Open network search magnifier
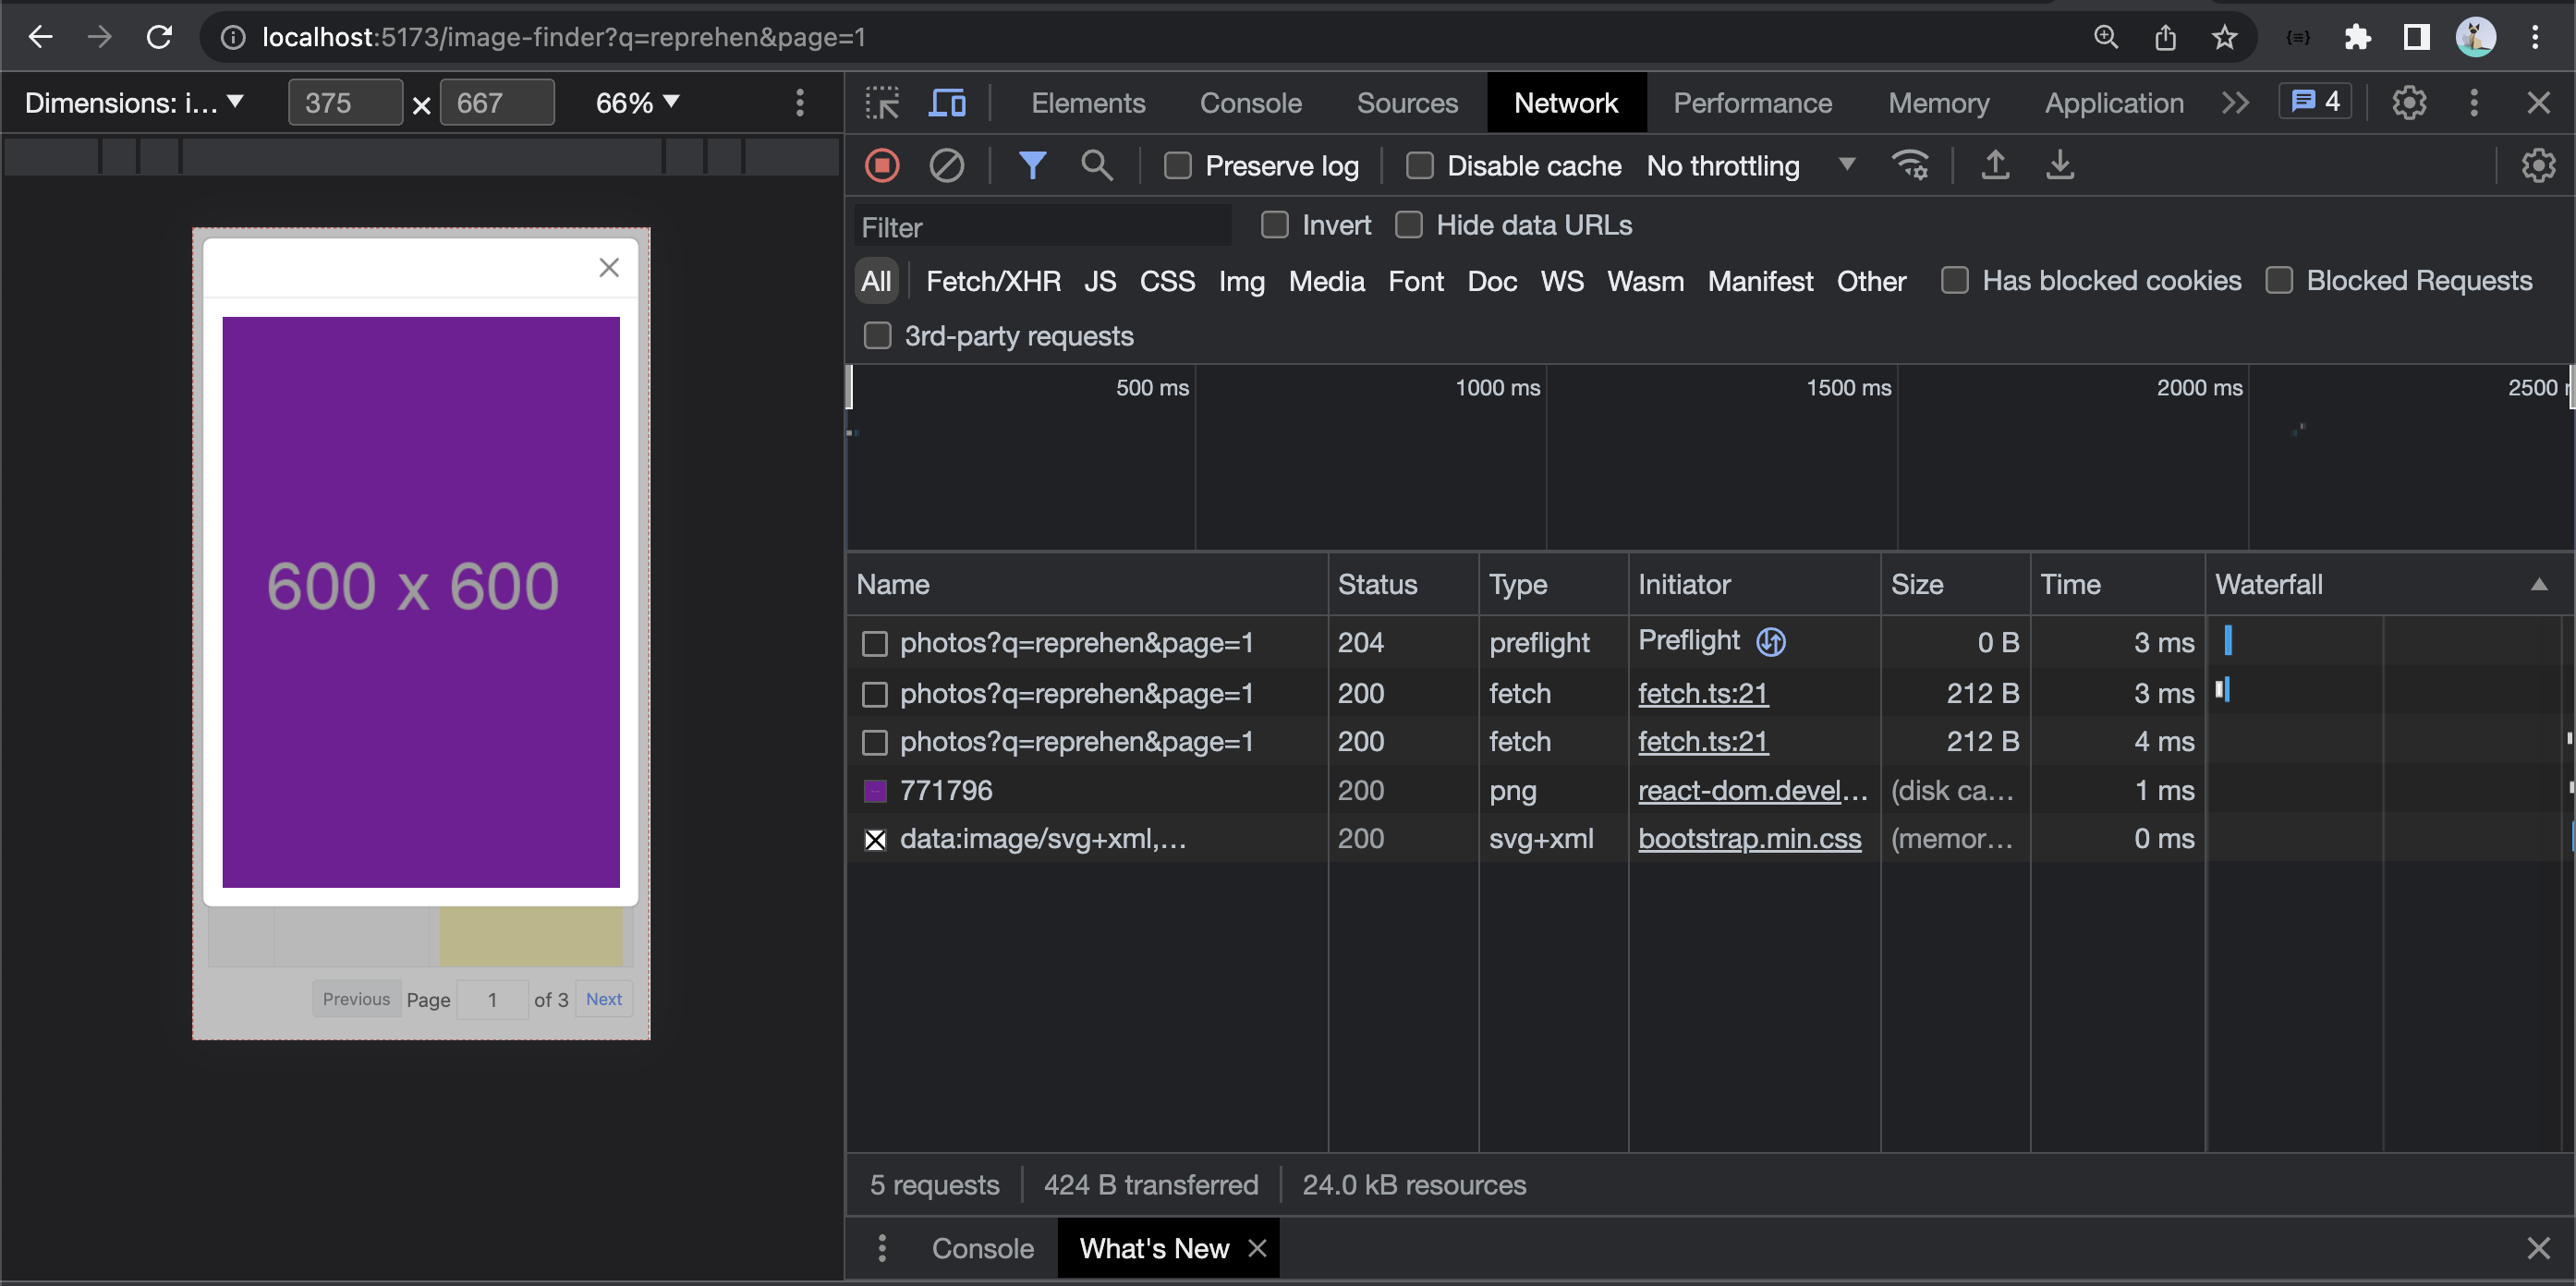 point(1097,165)
